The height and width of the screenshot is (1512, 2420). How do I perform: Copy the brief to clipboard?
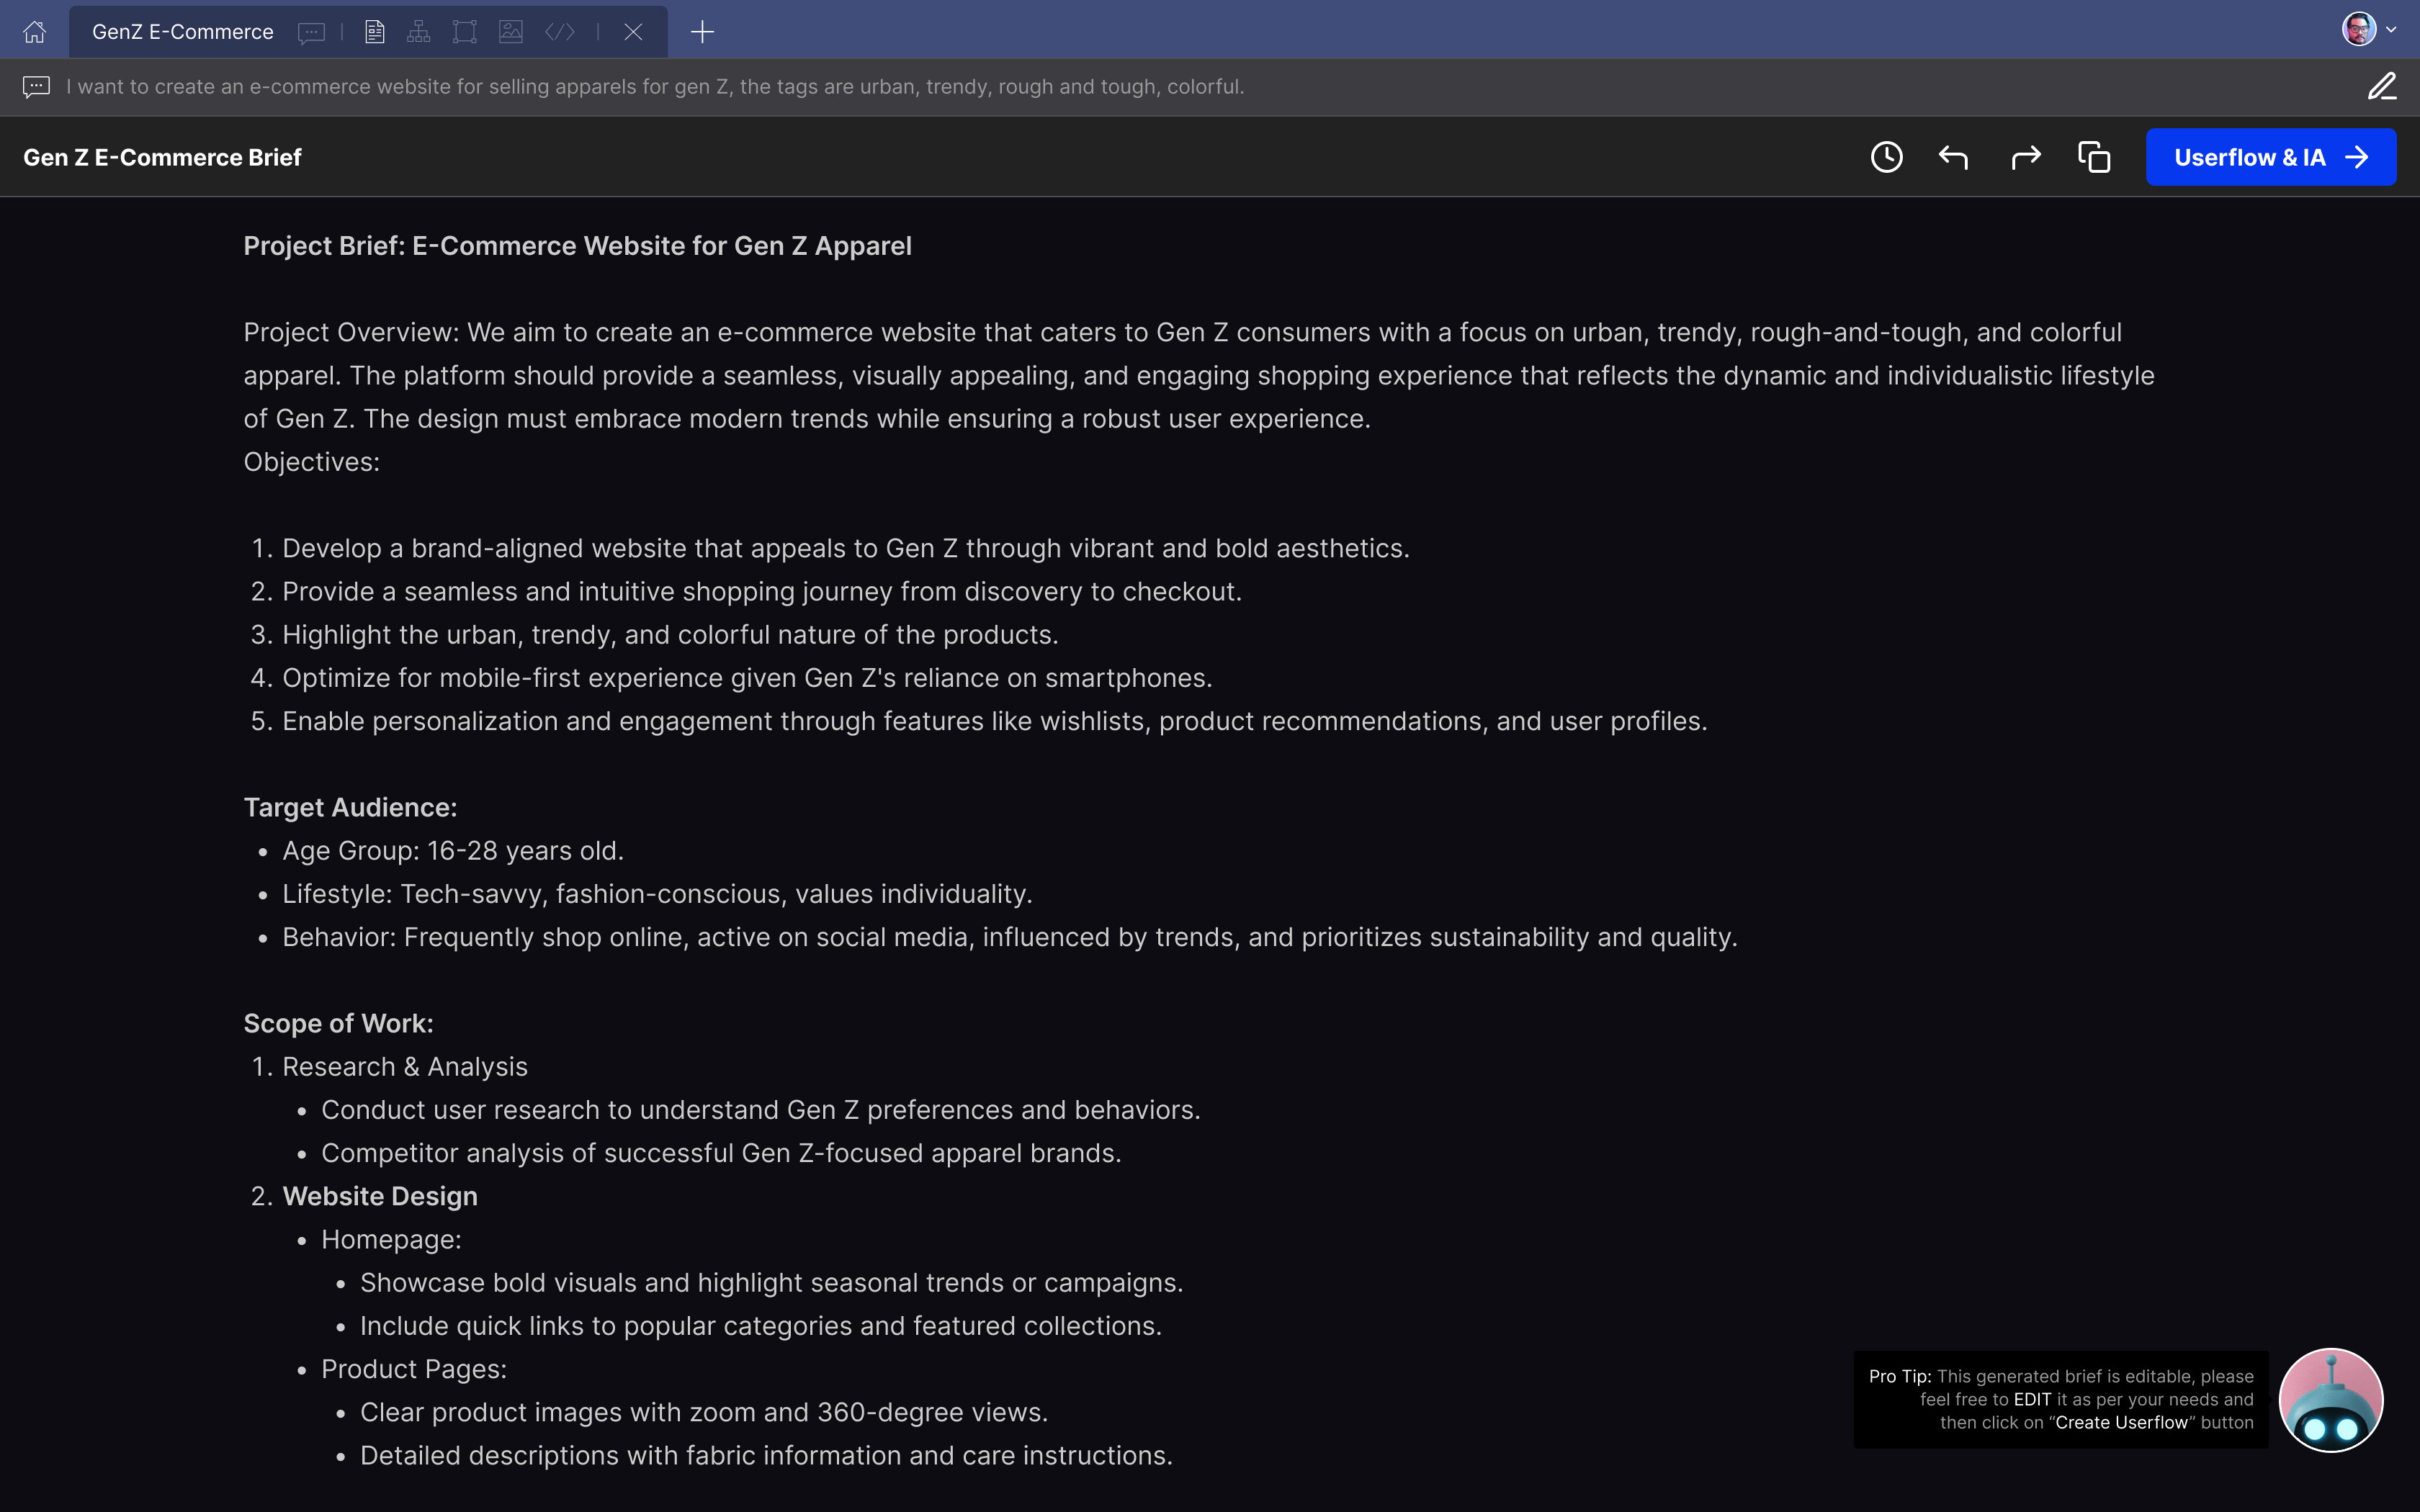[2093, 157]
